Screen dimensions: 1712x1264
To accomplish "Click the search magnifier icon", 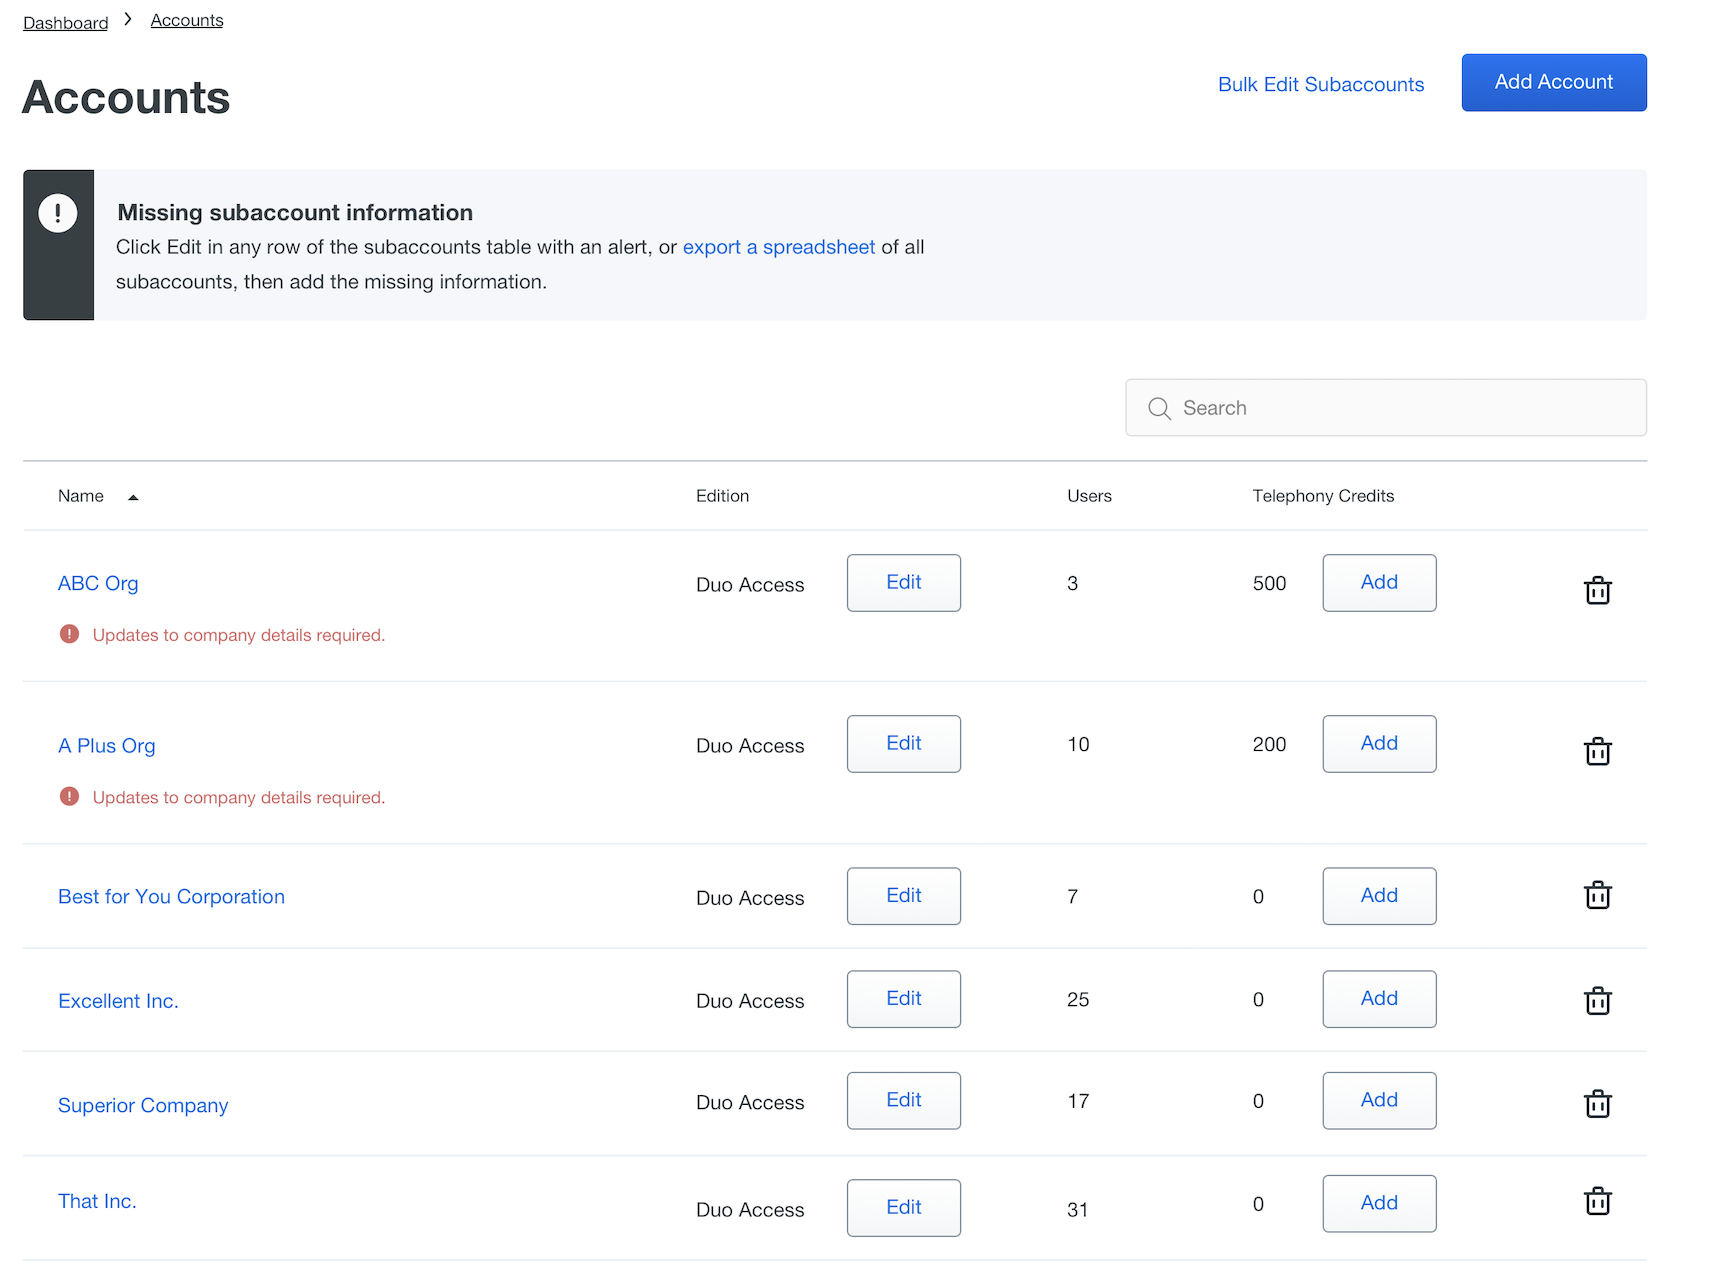I will click(1159, 408).
